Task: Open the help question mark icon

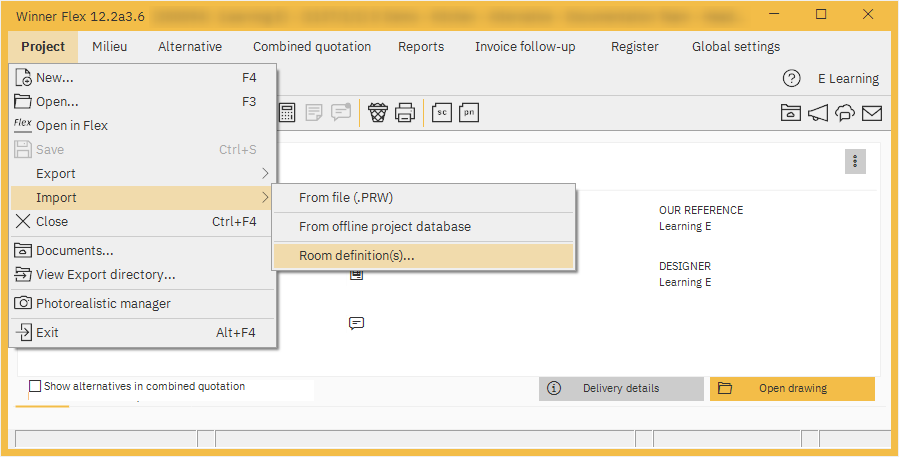Action: 791,78
